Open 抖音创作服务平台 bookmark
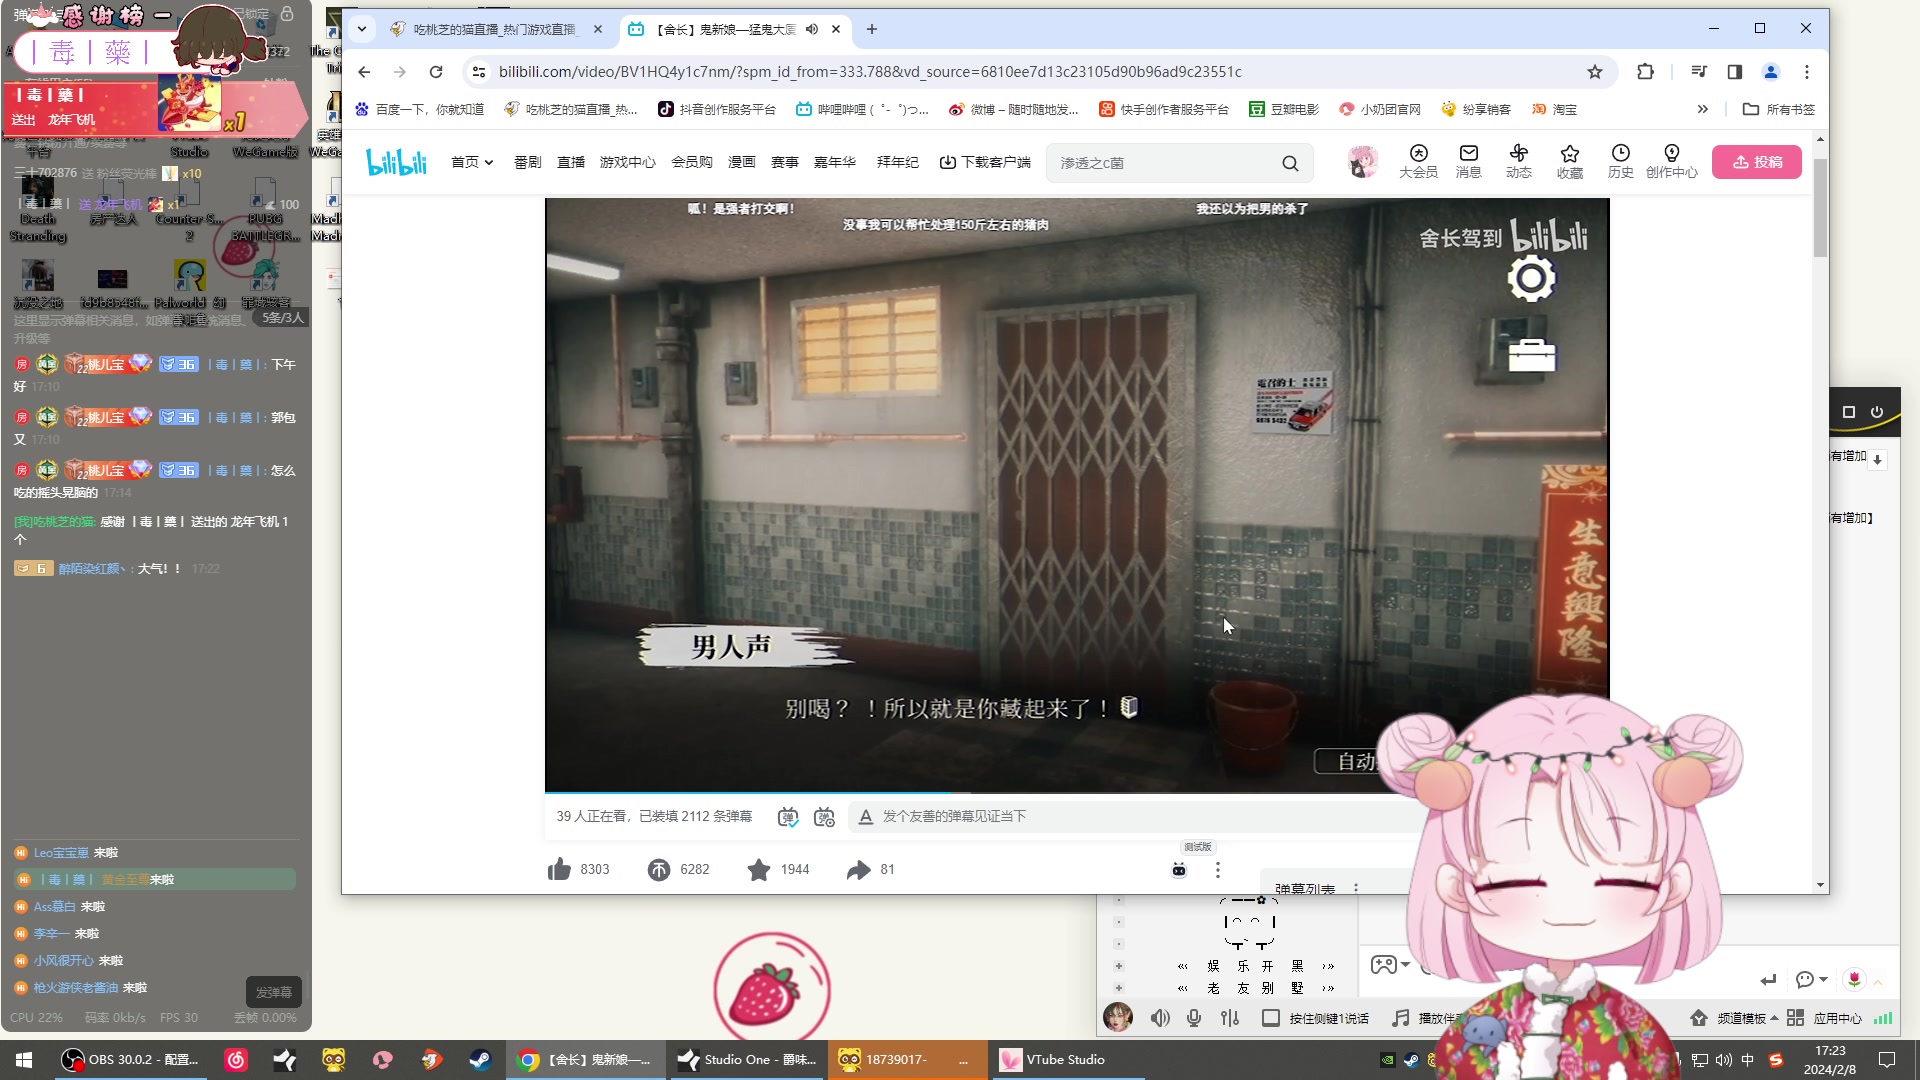Screen dimensions: 1920x1080 tap(717, 109)
